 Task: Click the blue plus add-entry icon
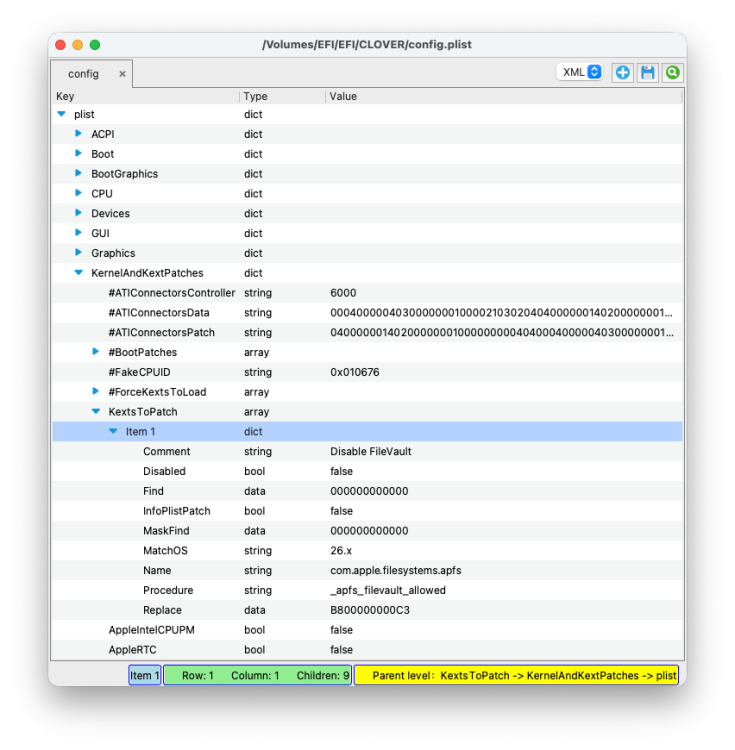click(623, 73)
